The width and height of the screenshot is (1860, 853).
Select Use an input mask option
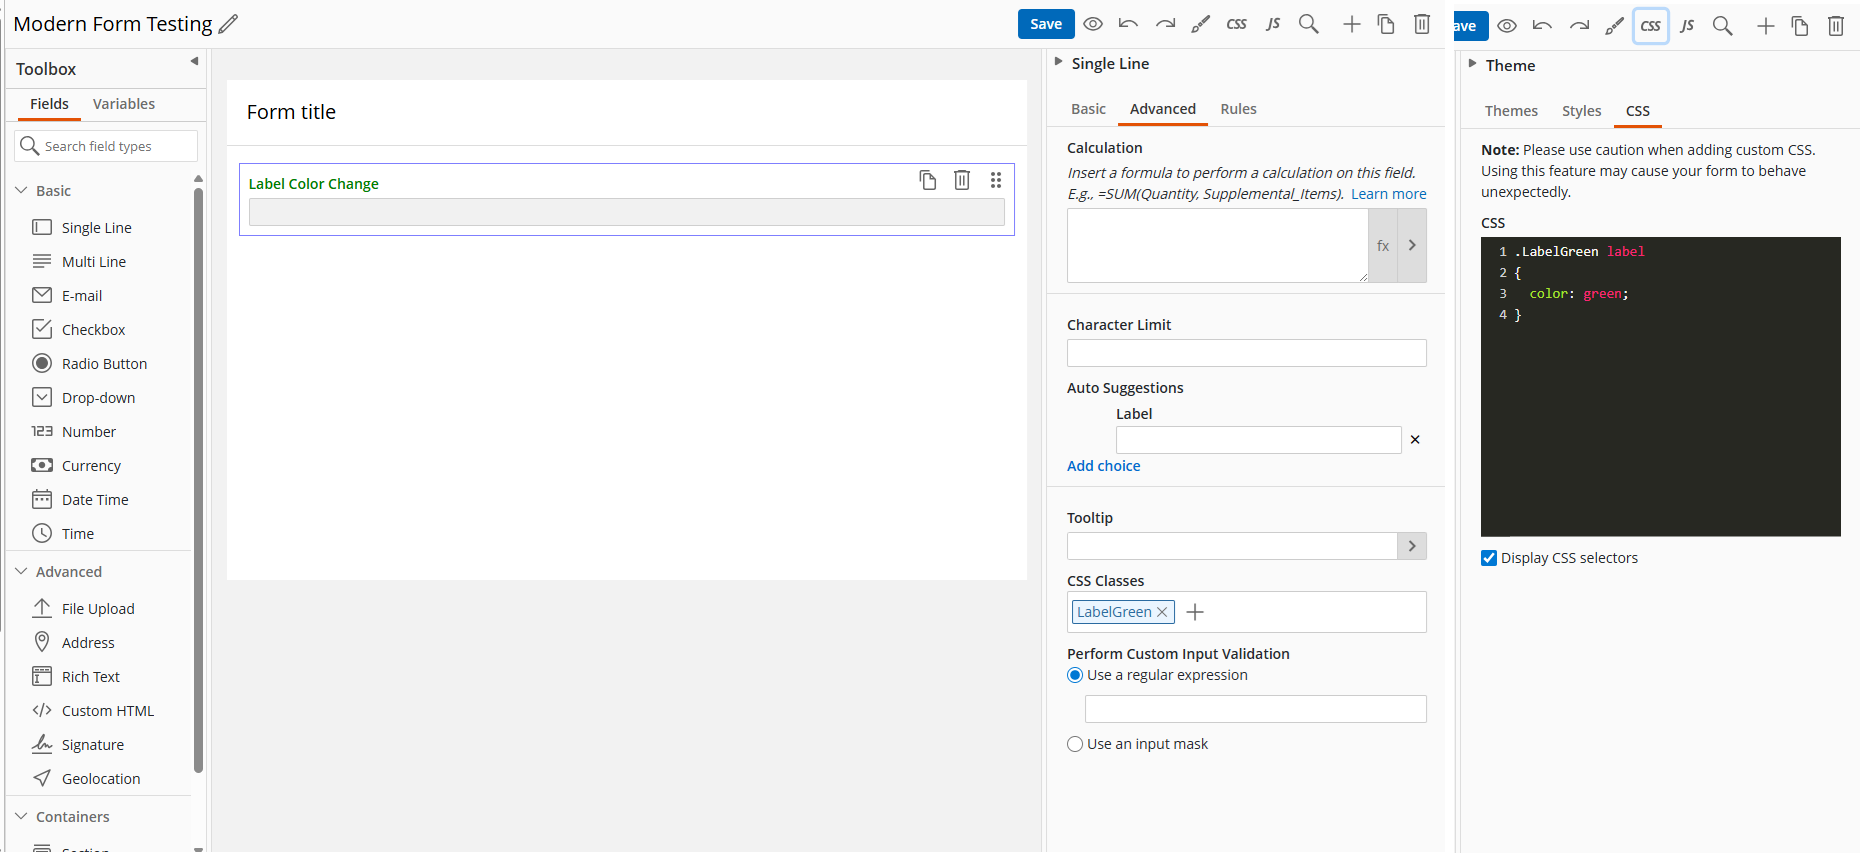point(1075,744)
